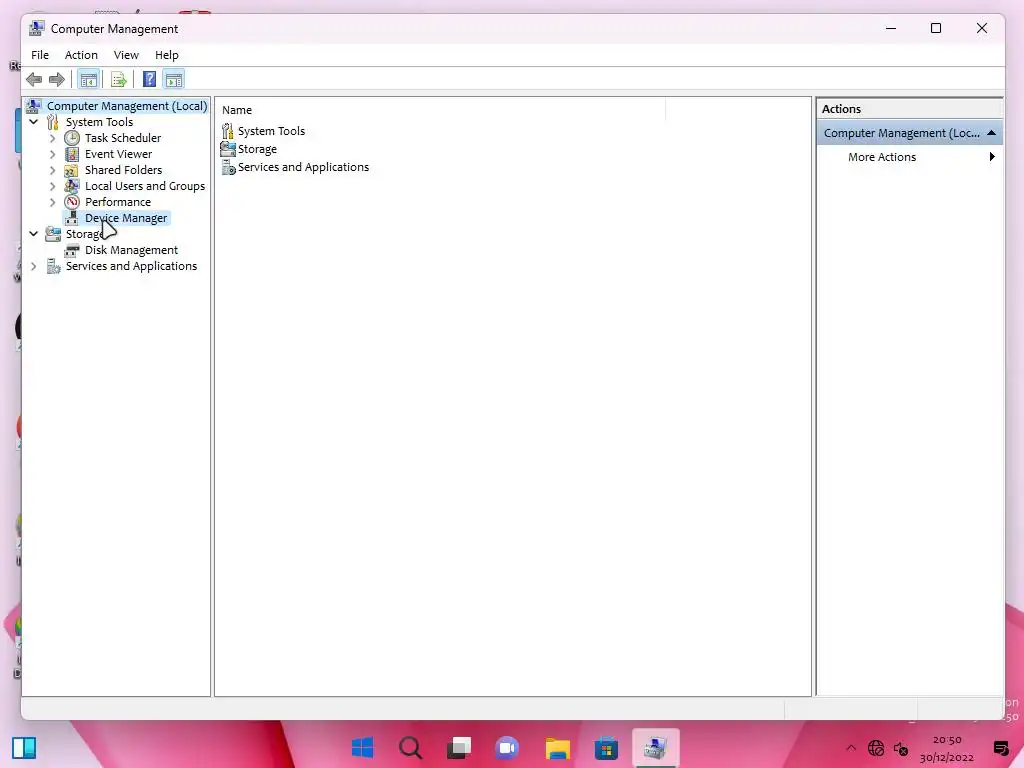1024x768 pixels.
Task: Select Performance label in the tree
Action: [x=118, y=202]
